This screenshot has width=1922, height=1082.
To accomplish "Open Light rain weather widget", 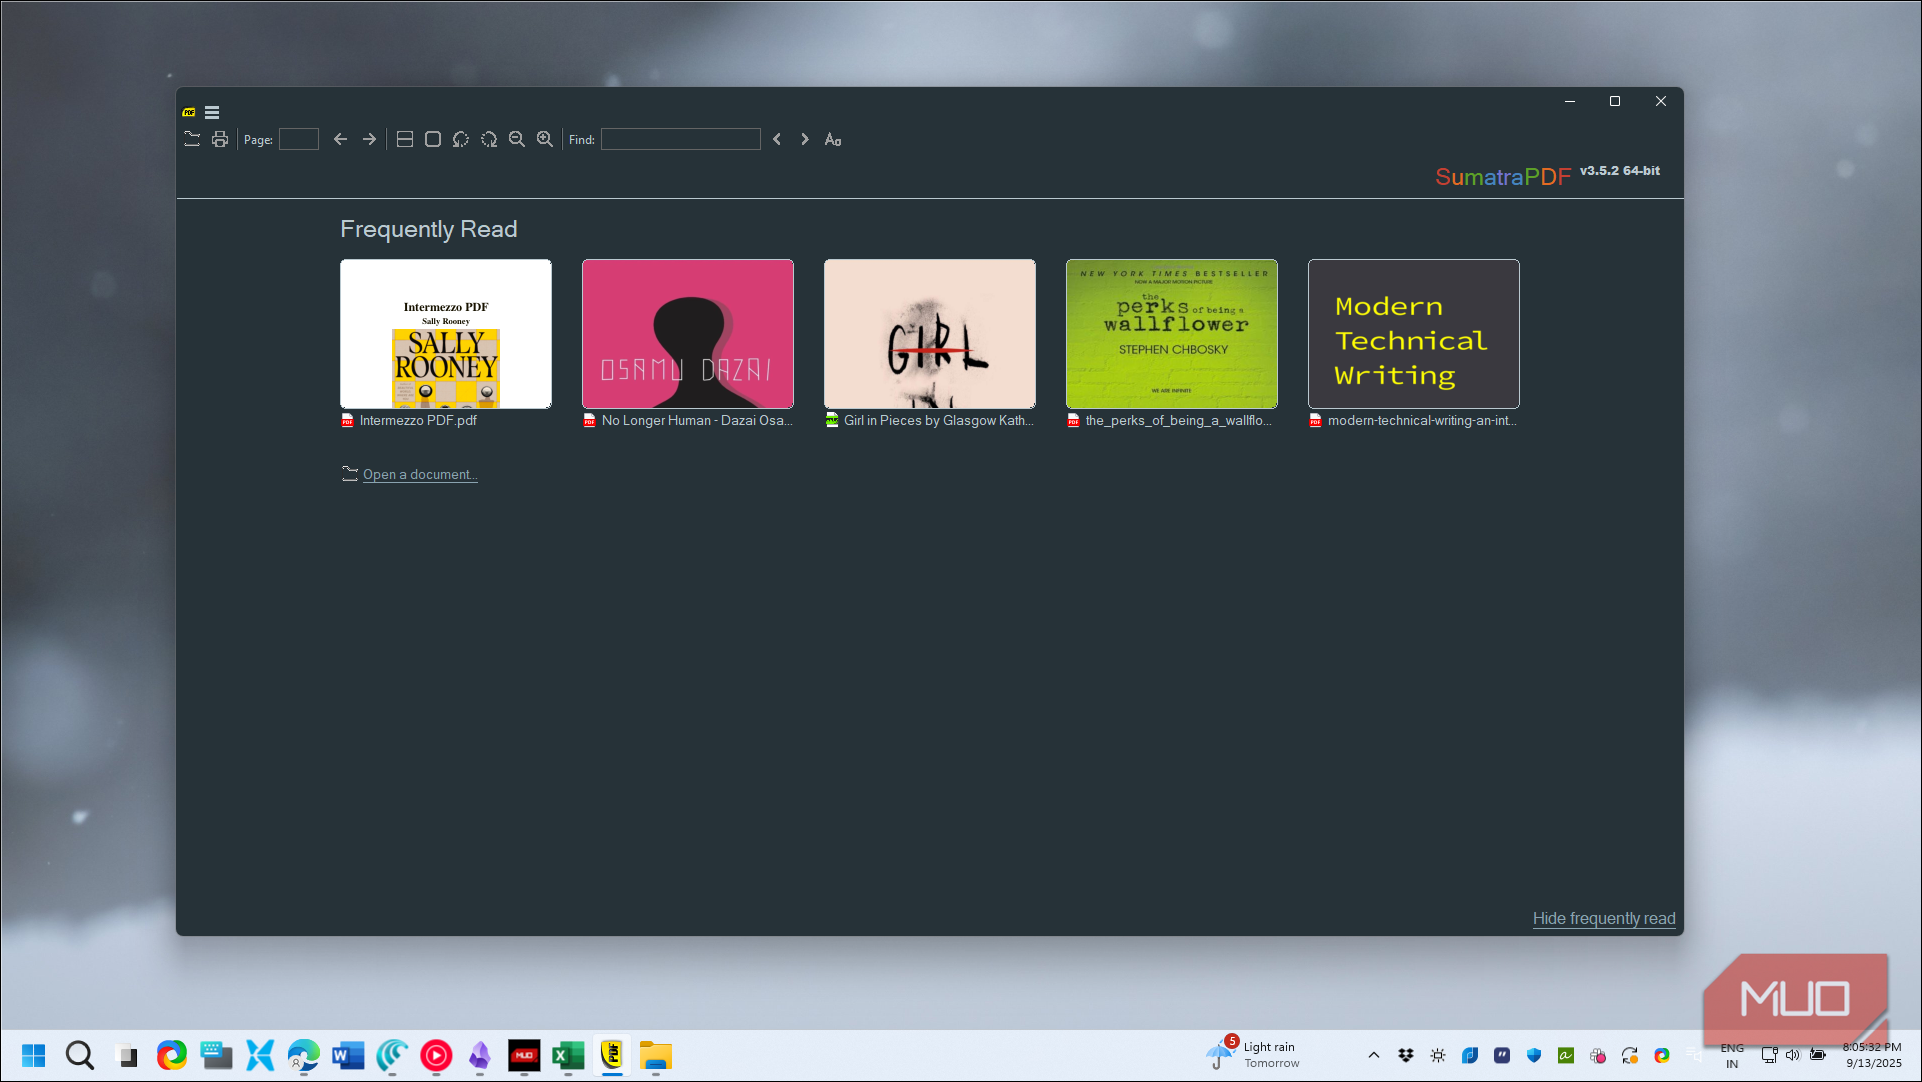I will pos(1254,1055).
